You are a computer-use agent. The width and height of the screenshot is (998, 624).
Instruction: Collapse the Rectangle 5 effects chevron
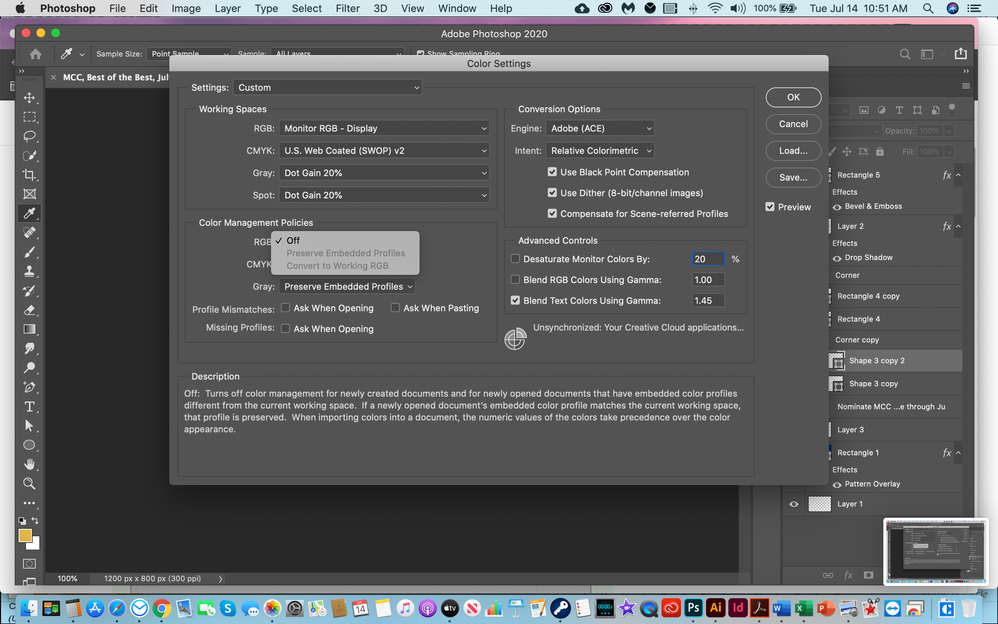(x=956, y=173)
